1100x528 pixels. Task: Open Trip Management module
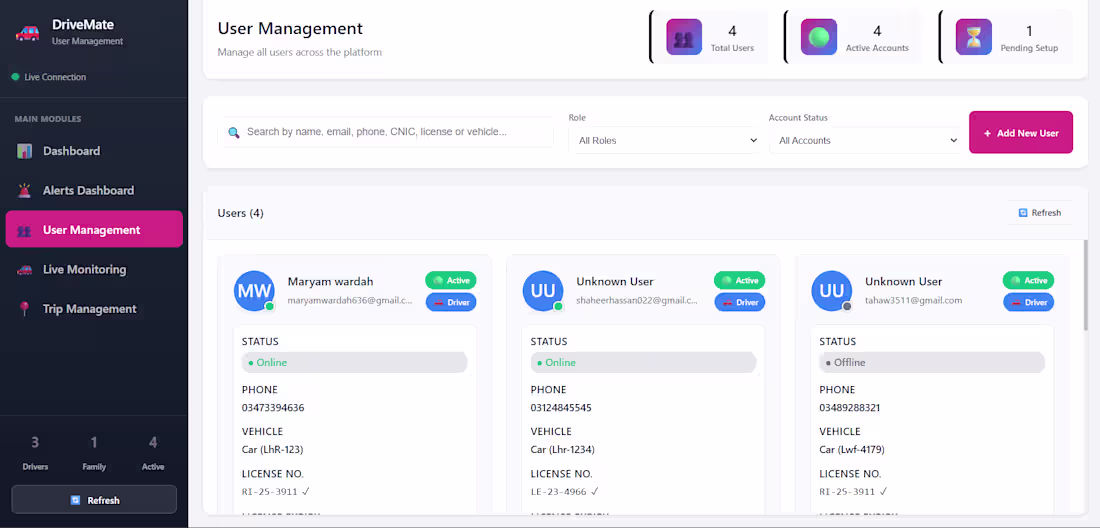point(94,309)
